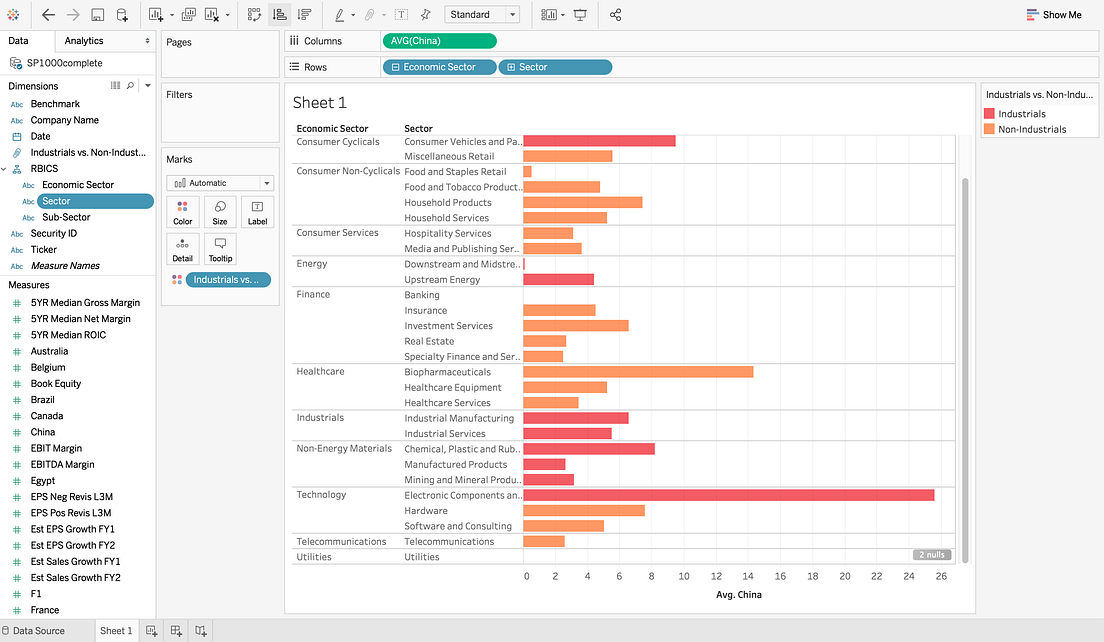Create a new dashboard

[176, 630]
